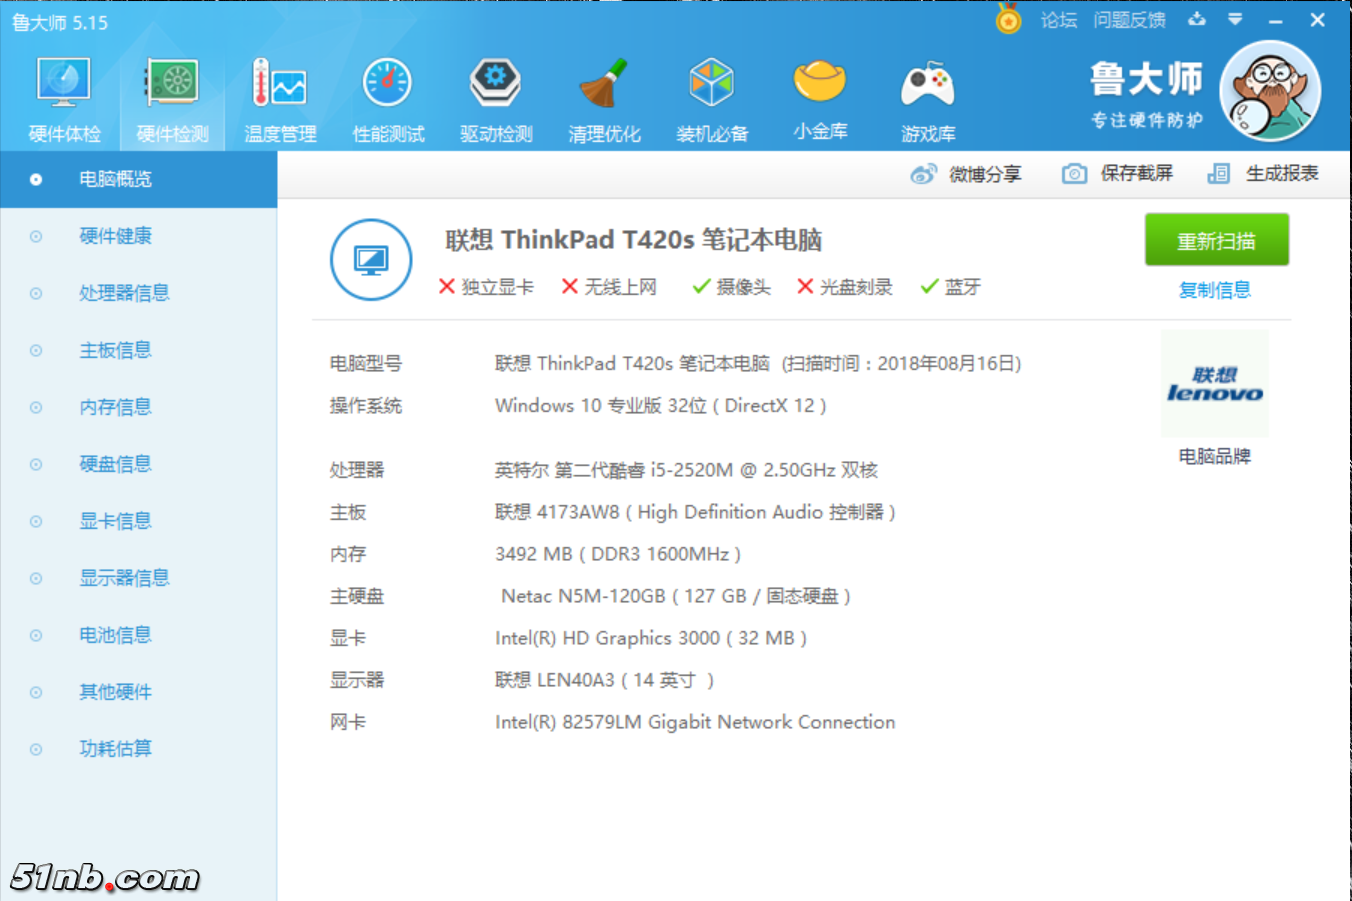Open the 装机必备 essential software section

click(712, 95)
